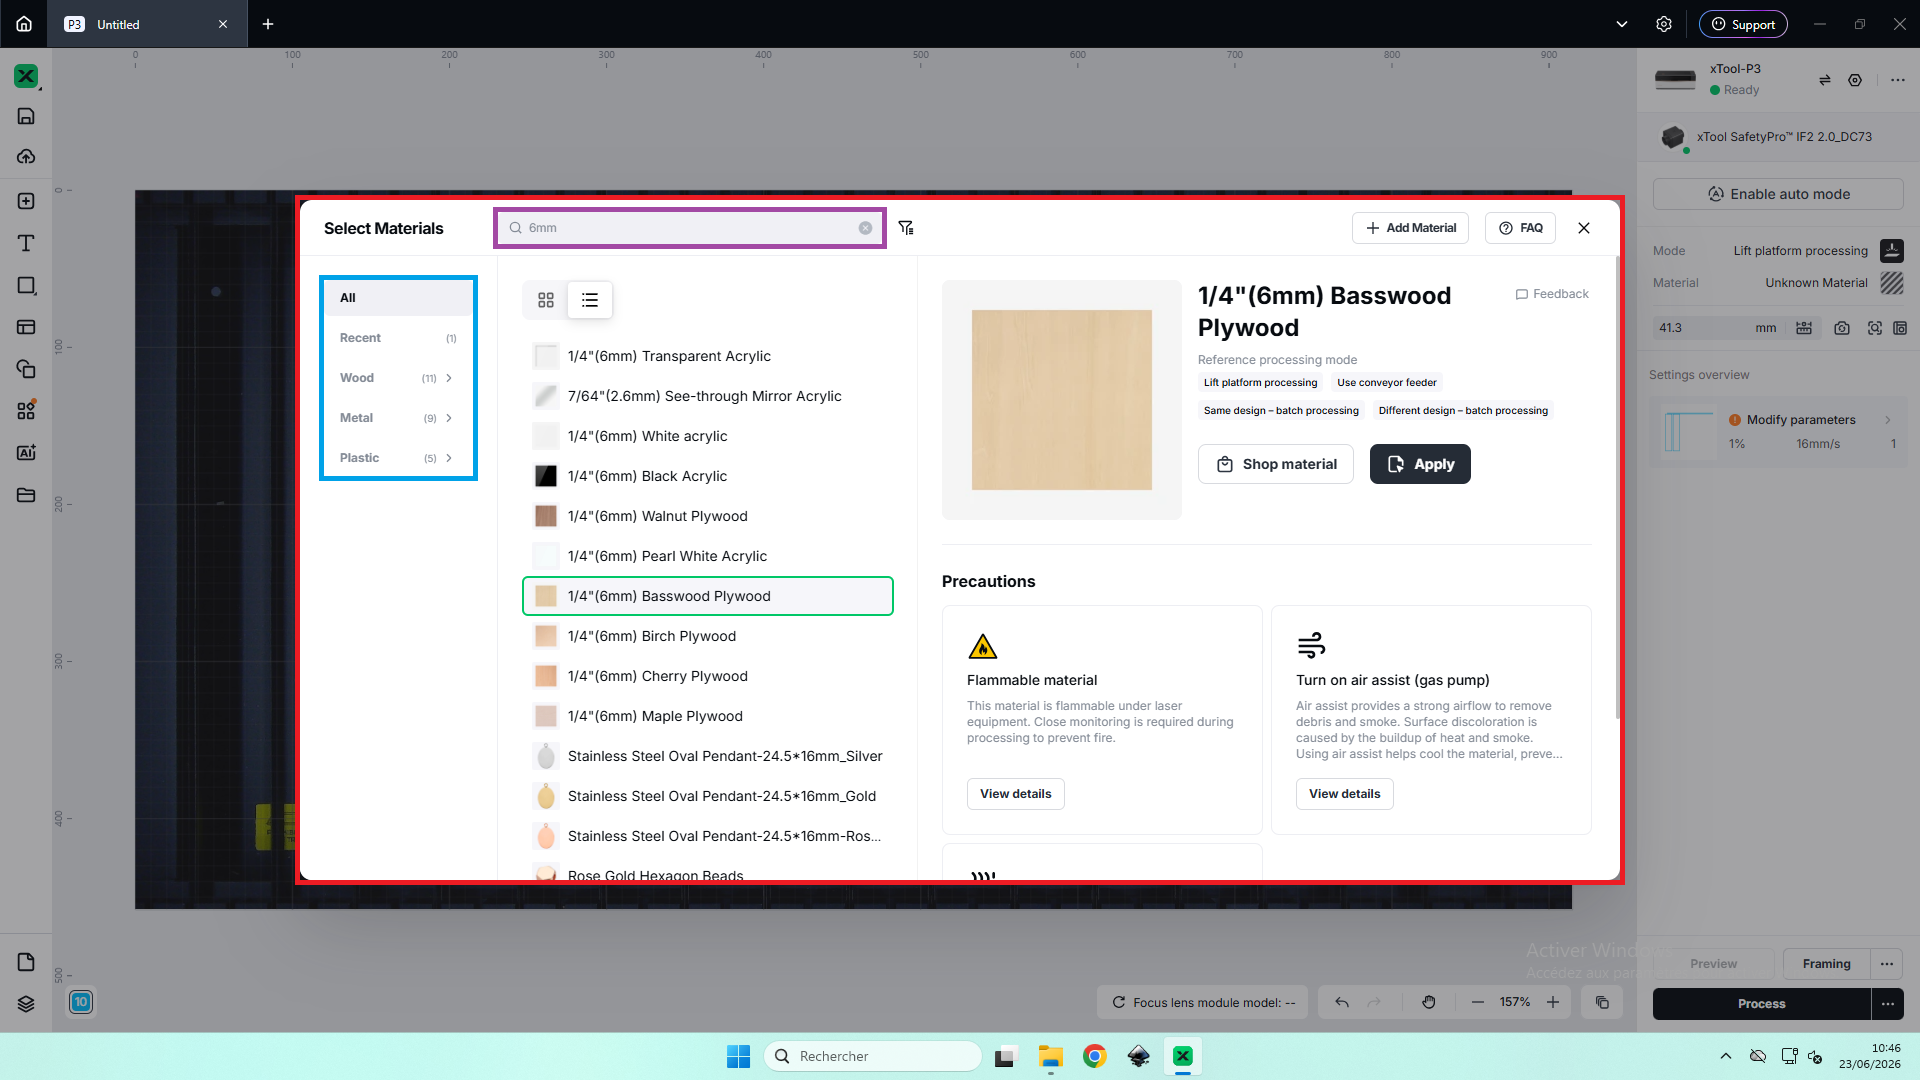Click Lift platform processing tag
The height and width of the screenshot is (1080, 1920).
click(x=1260, y=383)
